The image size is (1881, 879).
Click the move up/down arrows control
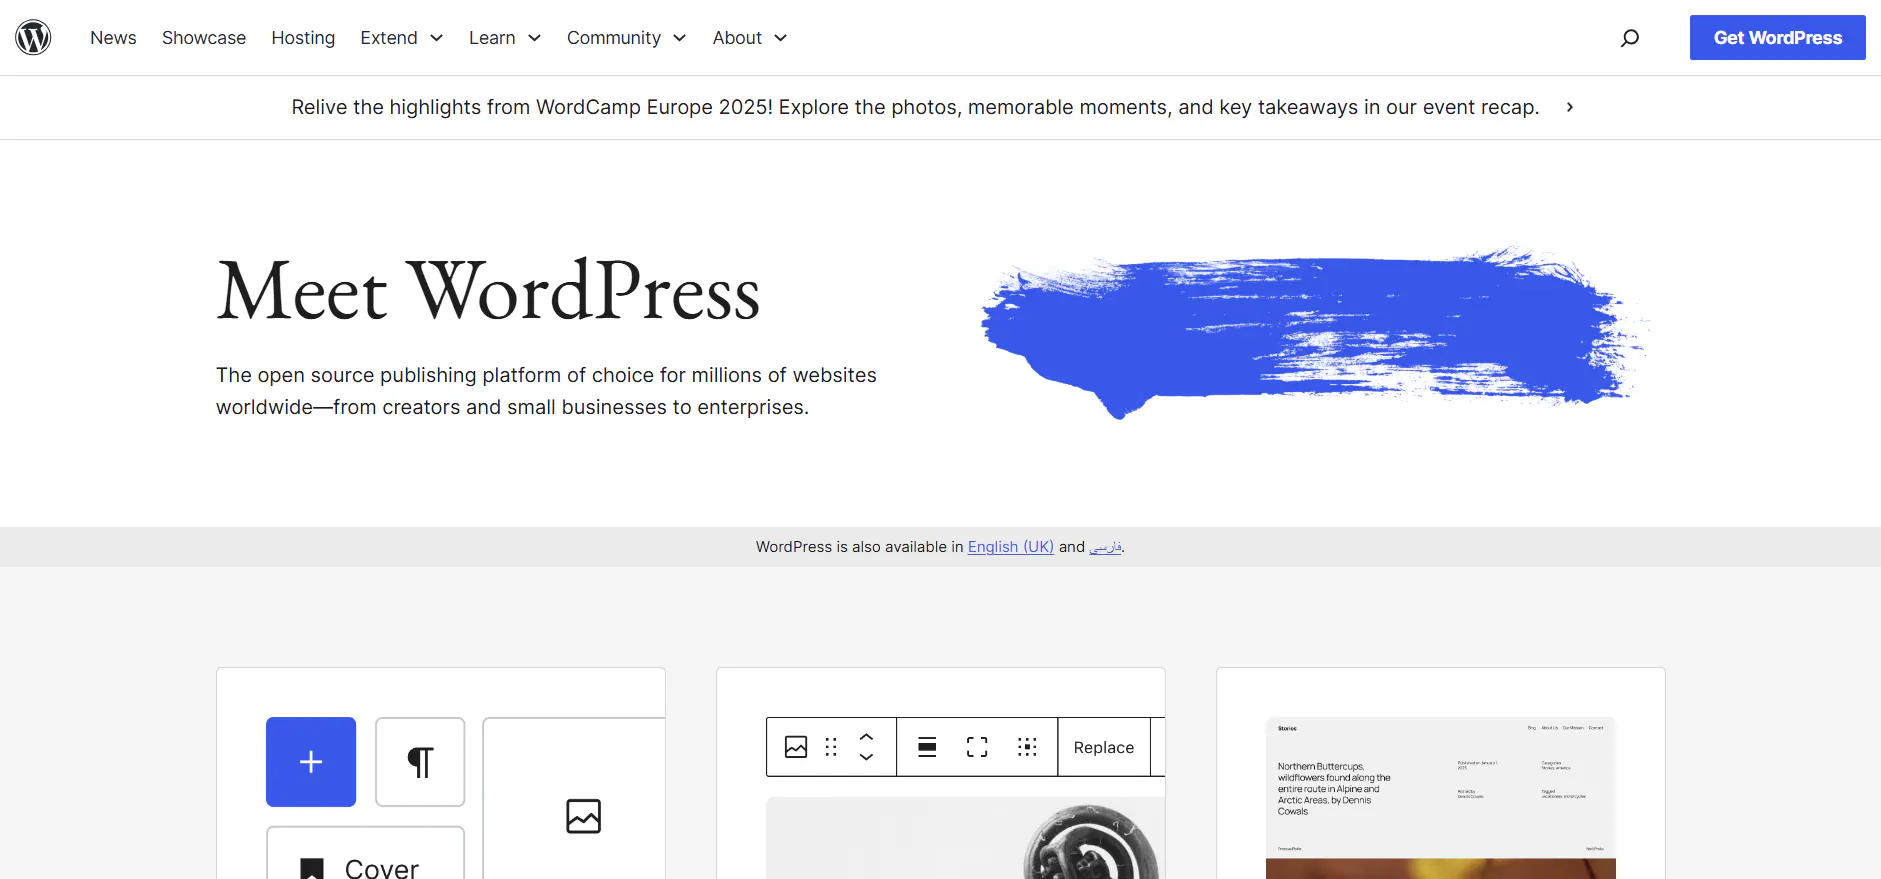(x=866, y=747)
